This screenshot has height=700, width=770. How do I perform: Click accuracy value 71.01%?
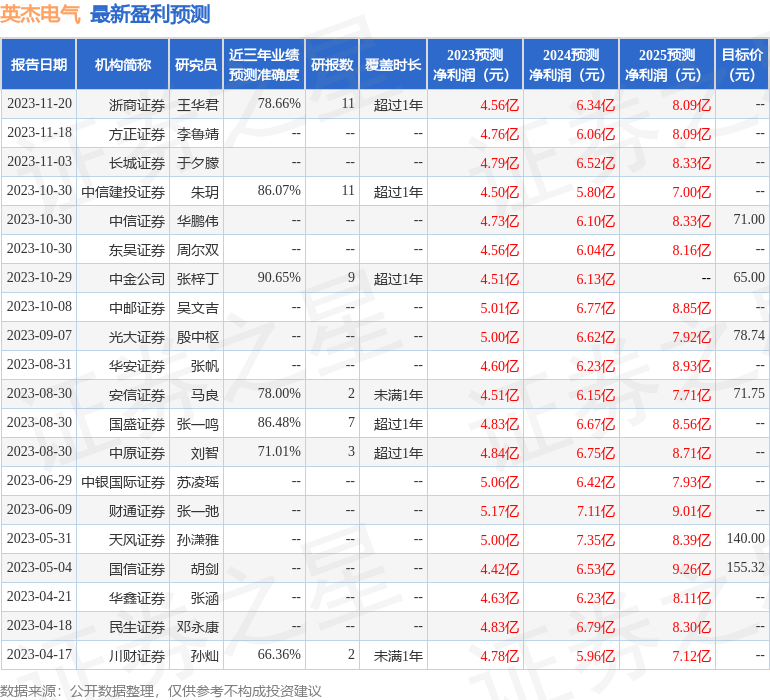coord(279,451)
